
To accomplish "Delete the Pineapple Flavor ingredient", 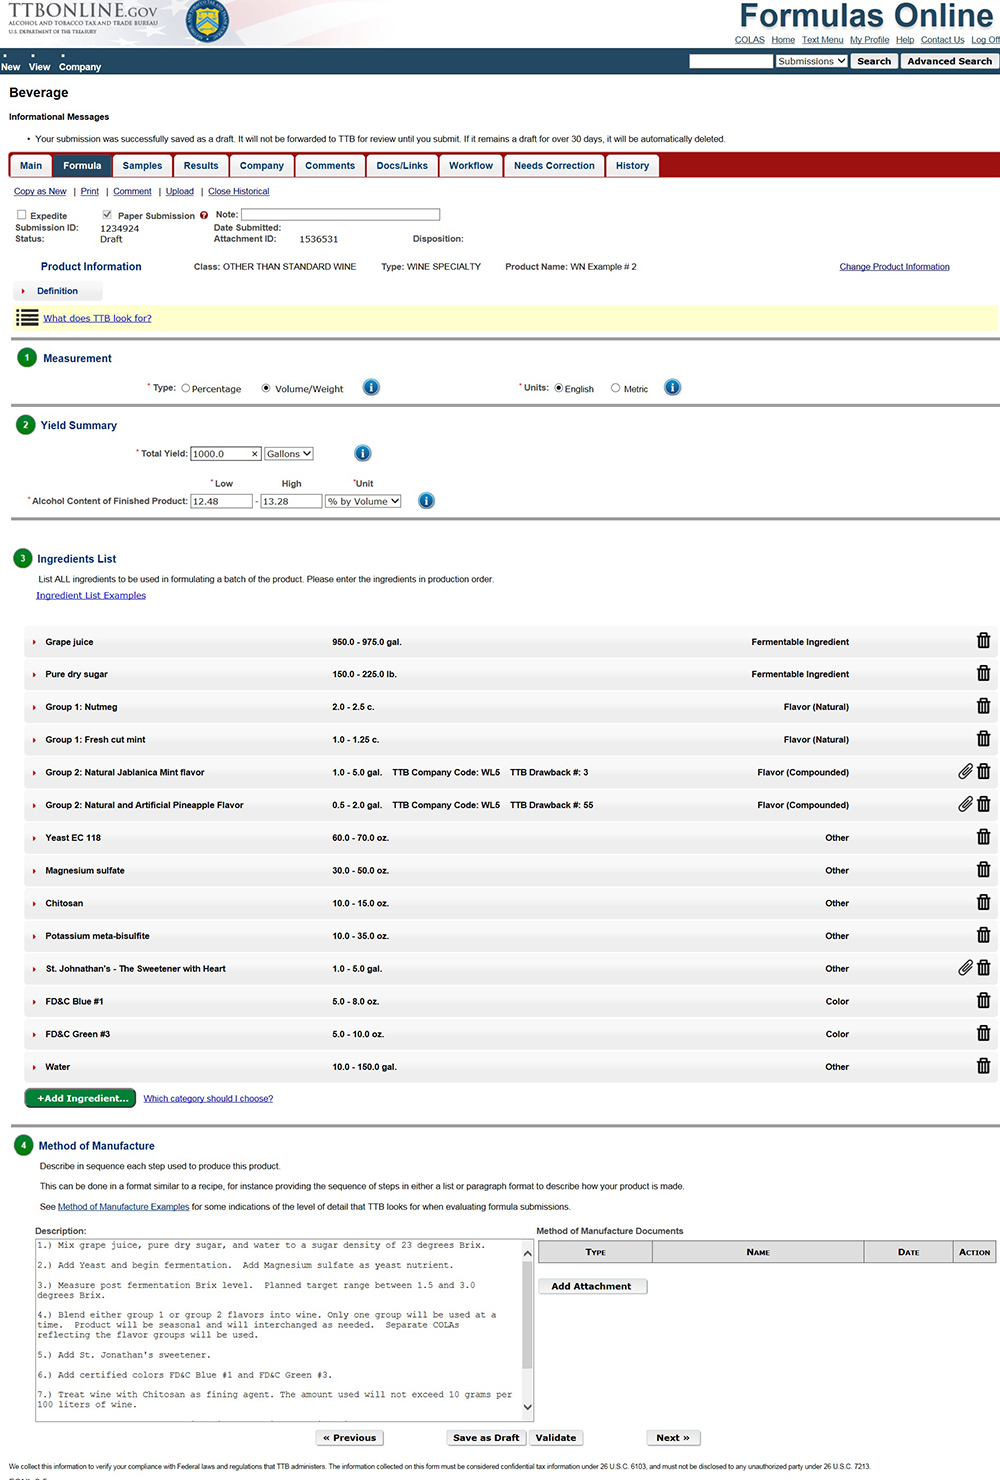I will 983,804.
